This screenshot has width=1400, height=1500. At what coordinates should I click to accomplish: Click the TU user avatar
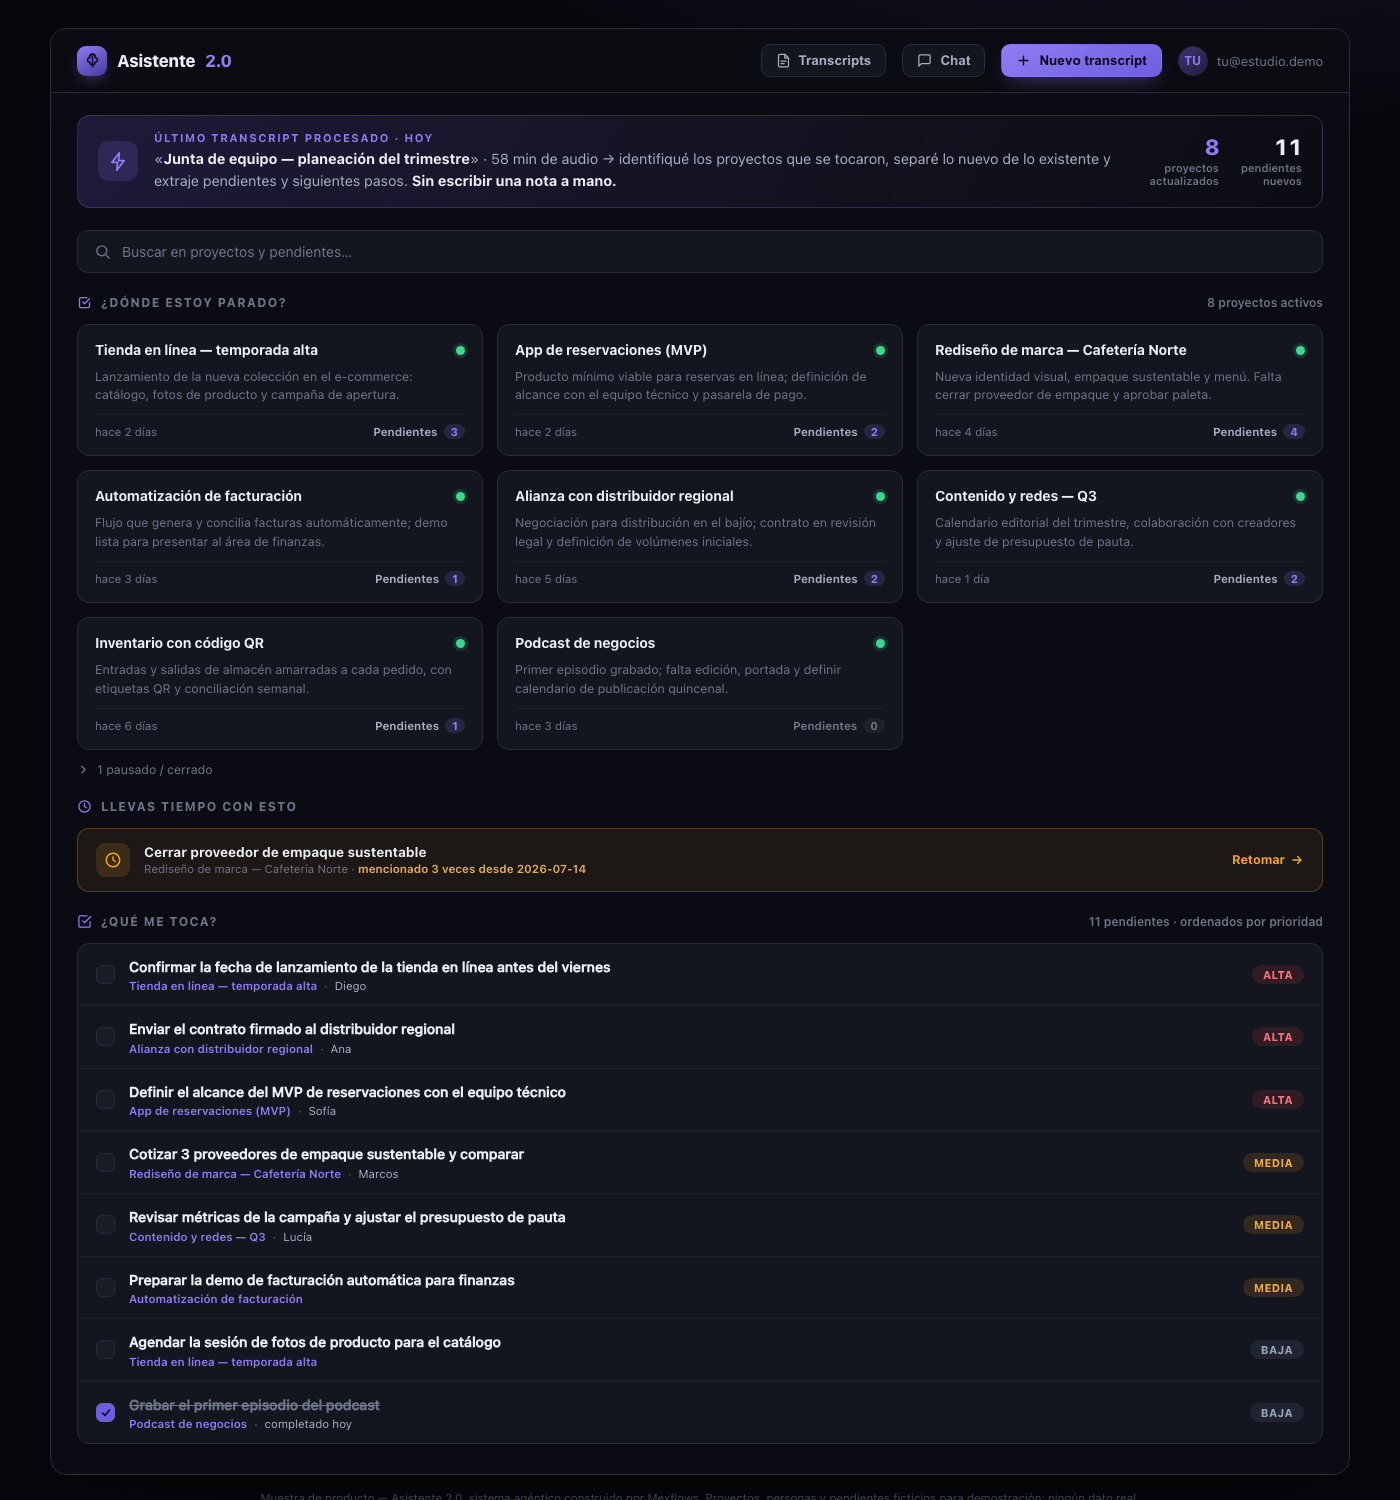1193,61
